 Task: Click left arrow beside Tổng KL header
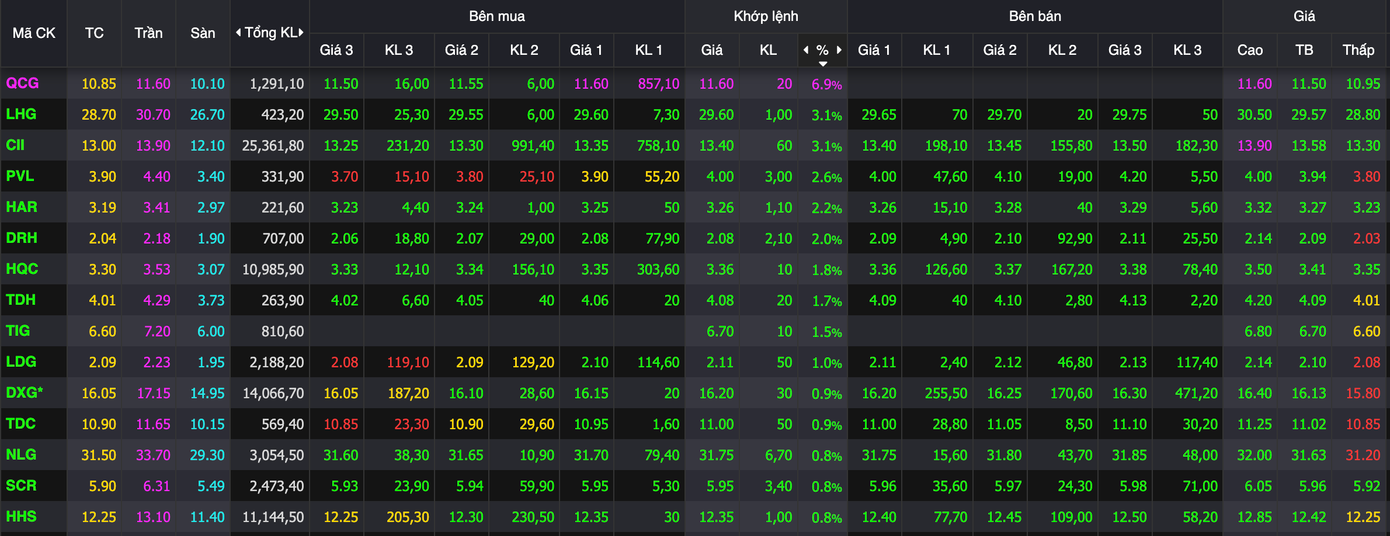(x=238, y=33)
